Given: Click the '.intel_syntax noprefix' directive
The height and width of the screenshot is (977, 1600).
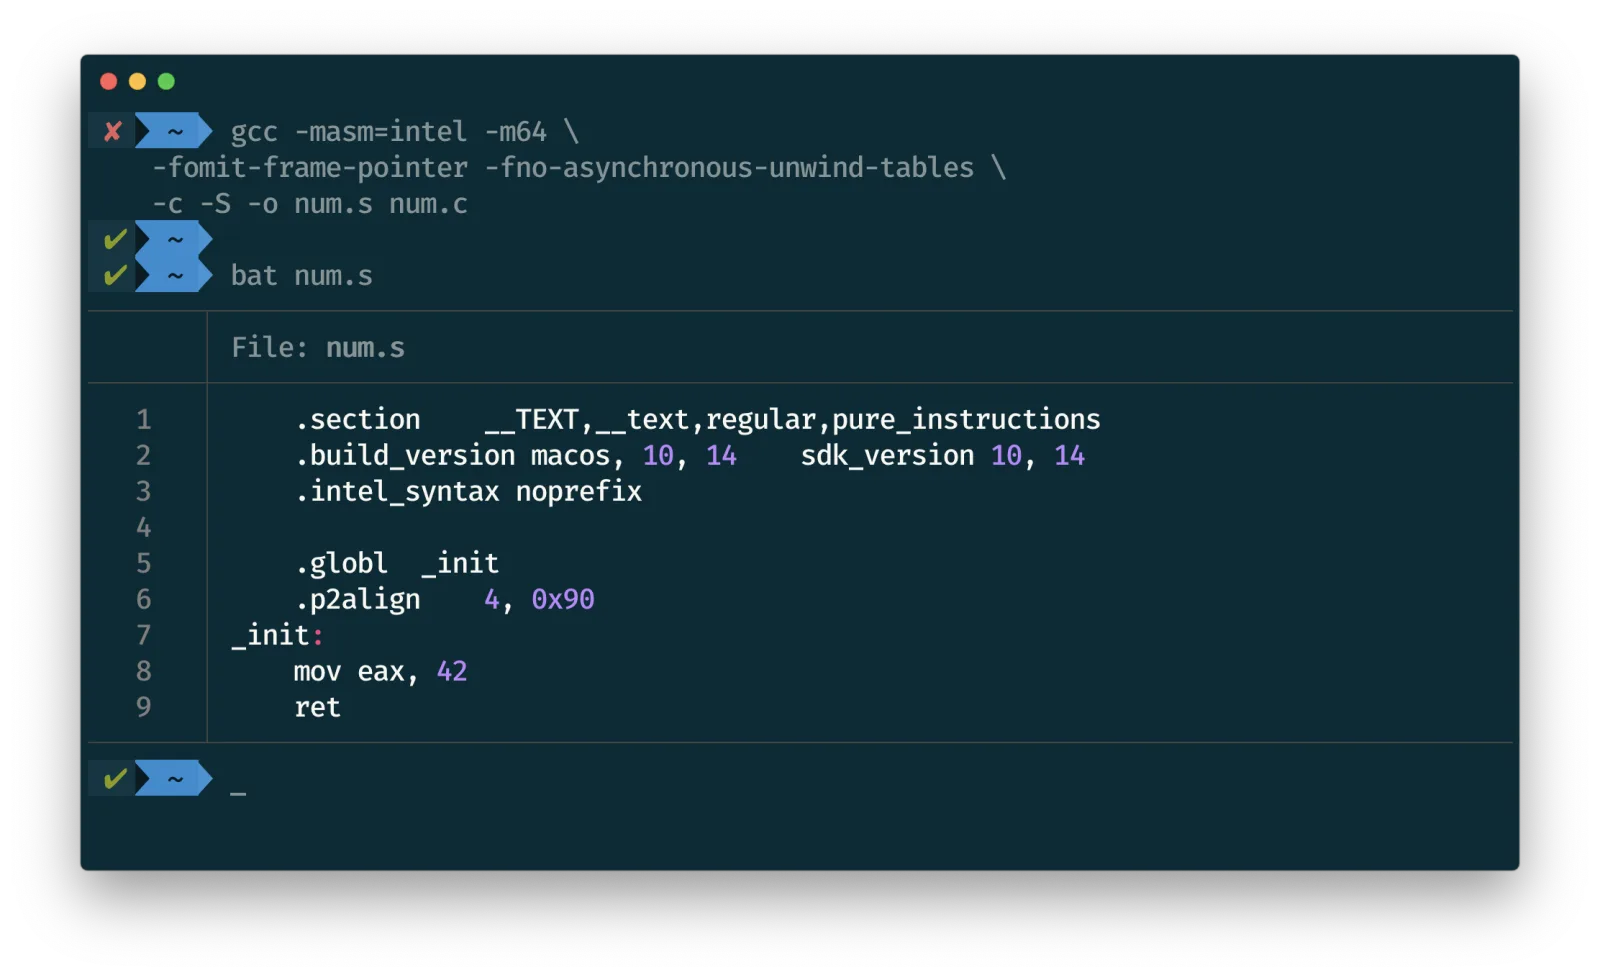Looking at the screenshot, I should pyautogui.click(x=468, y=492).
